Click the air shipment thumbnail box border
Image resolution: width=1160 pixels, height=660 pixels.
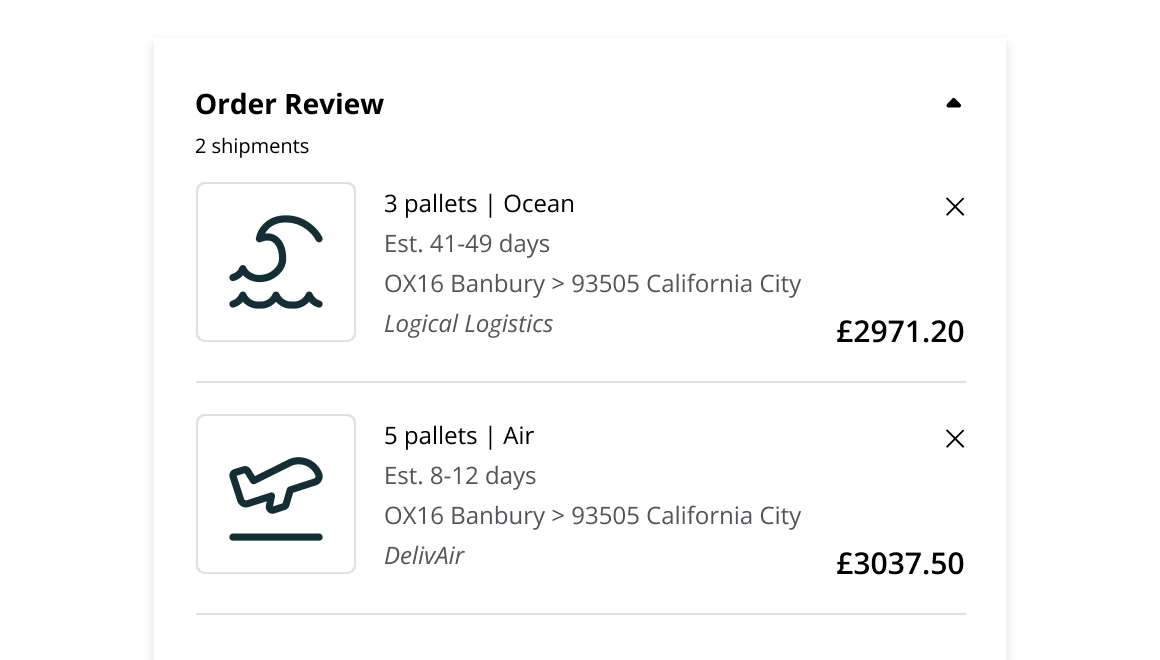[x=276, y=416]
